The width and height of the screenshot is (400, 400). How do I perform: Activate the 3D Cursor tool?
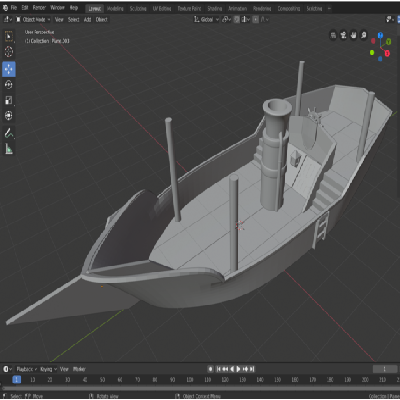(x=9, y=52)
